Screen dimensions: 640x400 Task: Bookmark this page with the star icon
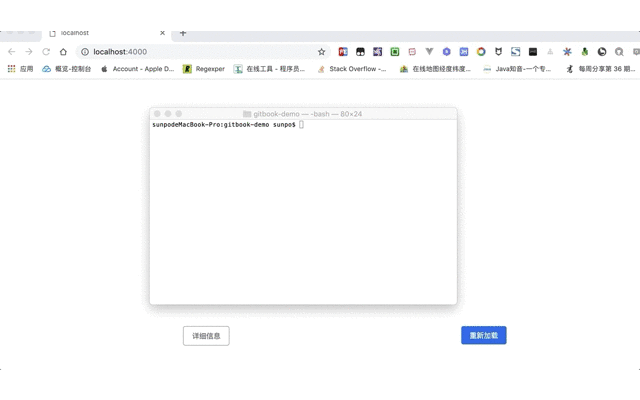click(321, 51)
